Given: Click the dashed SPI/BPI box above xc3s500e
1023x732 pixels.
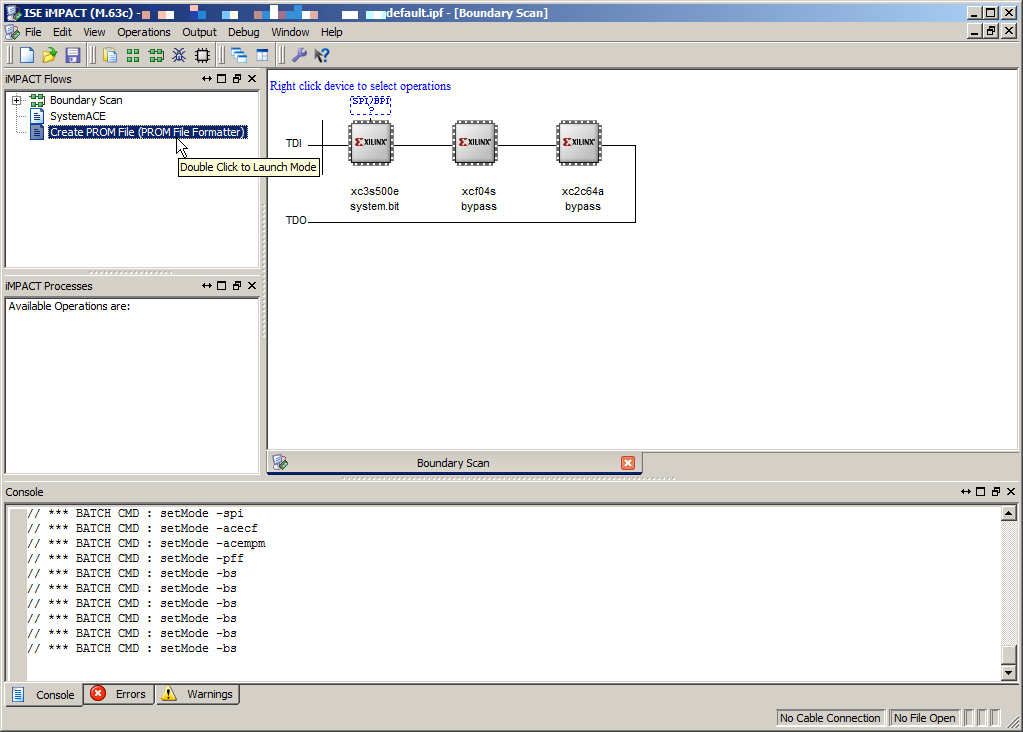Looking at the screenshot, I should coord(371,105).
